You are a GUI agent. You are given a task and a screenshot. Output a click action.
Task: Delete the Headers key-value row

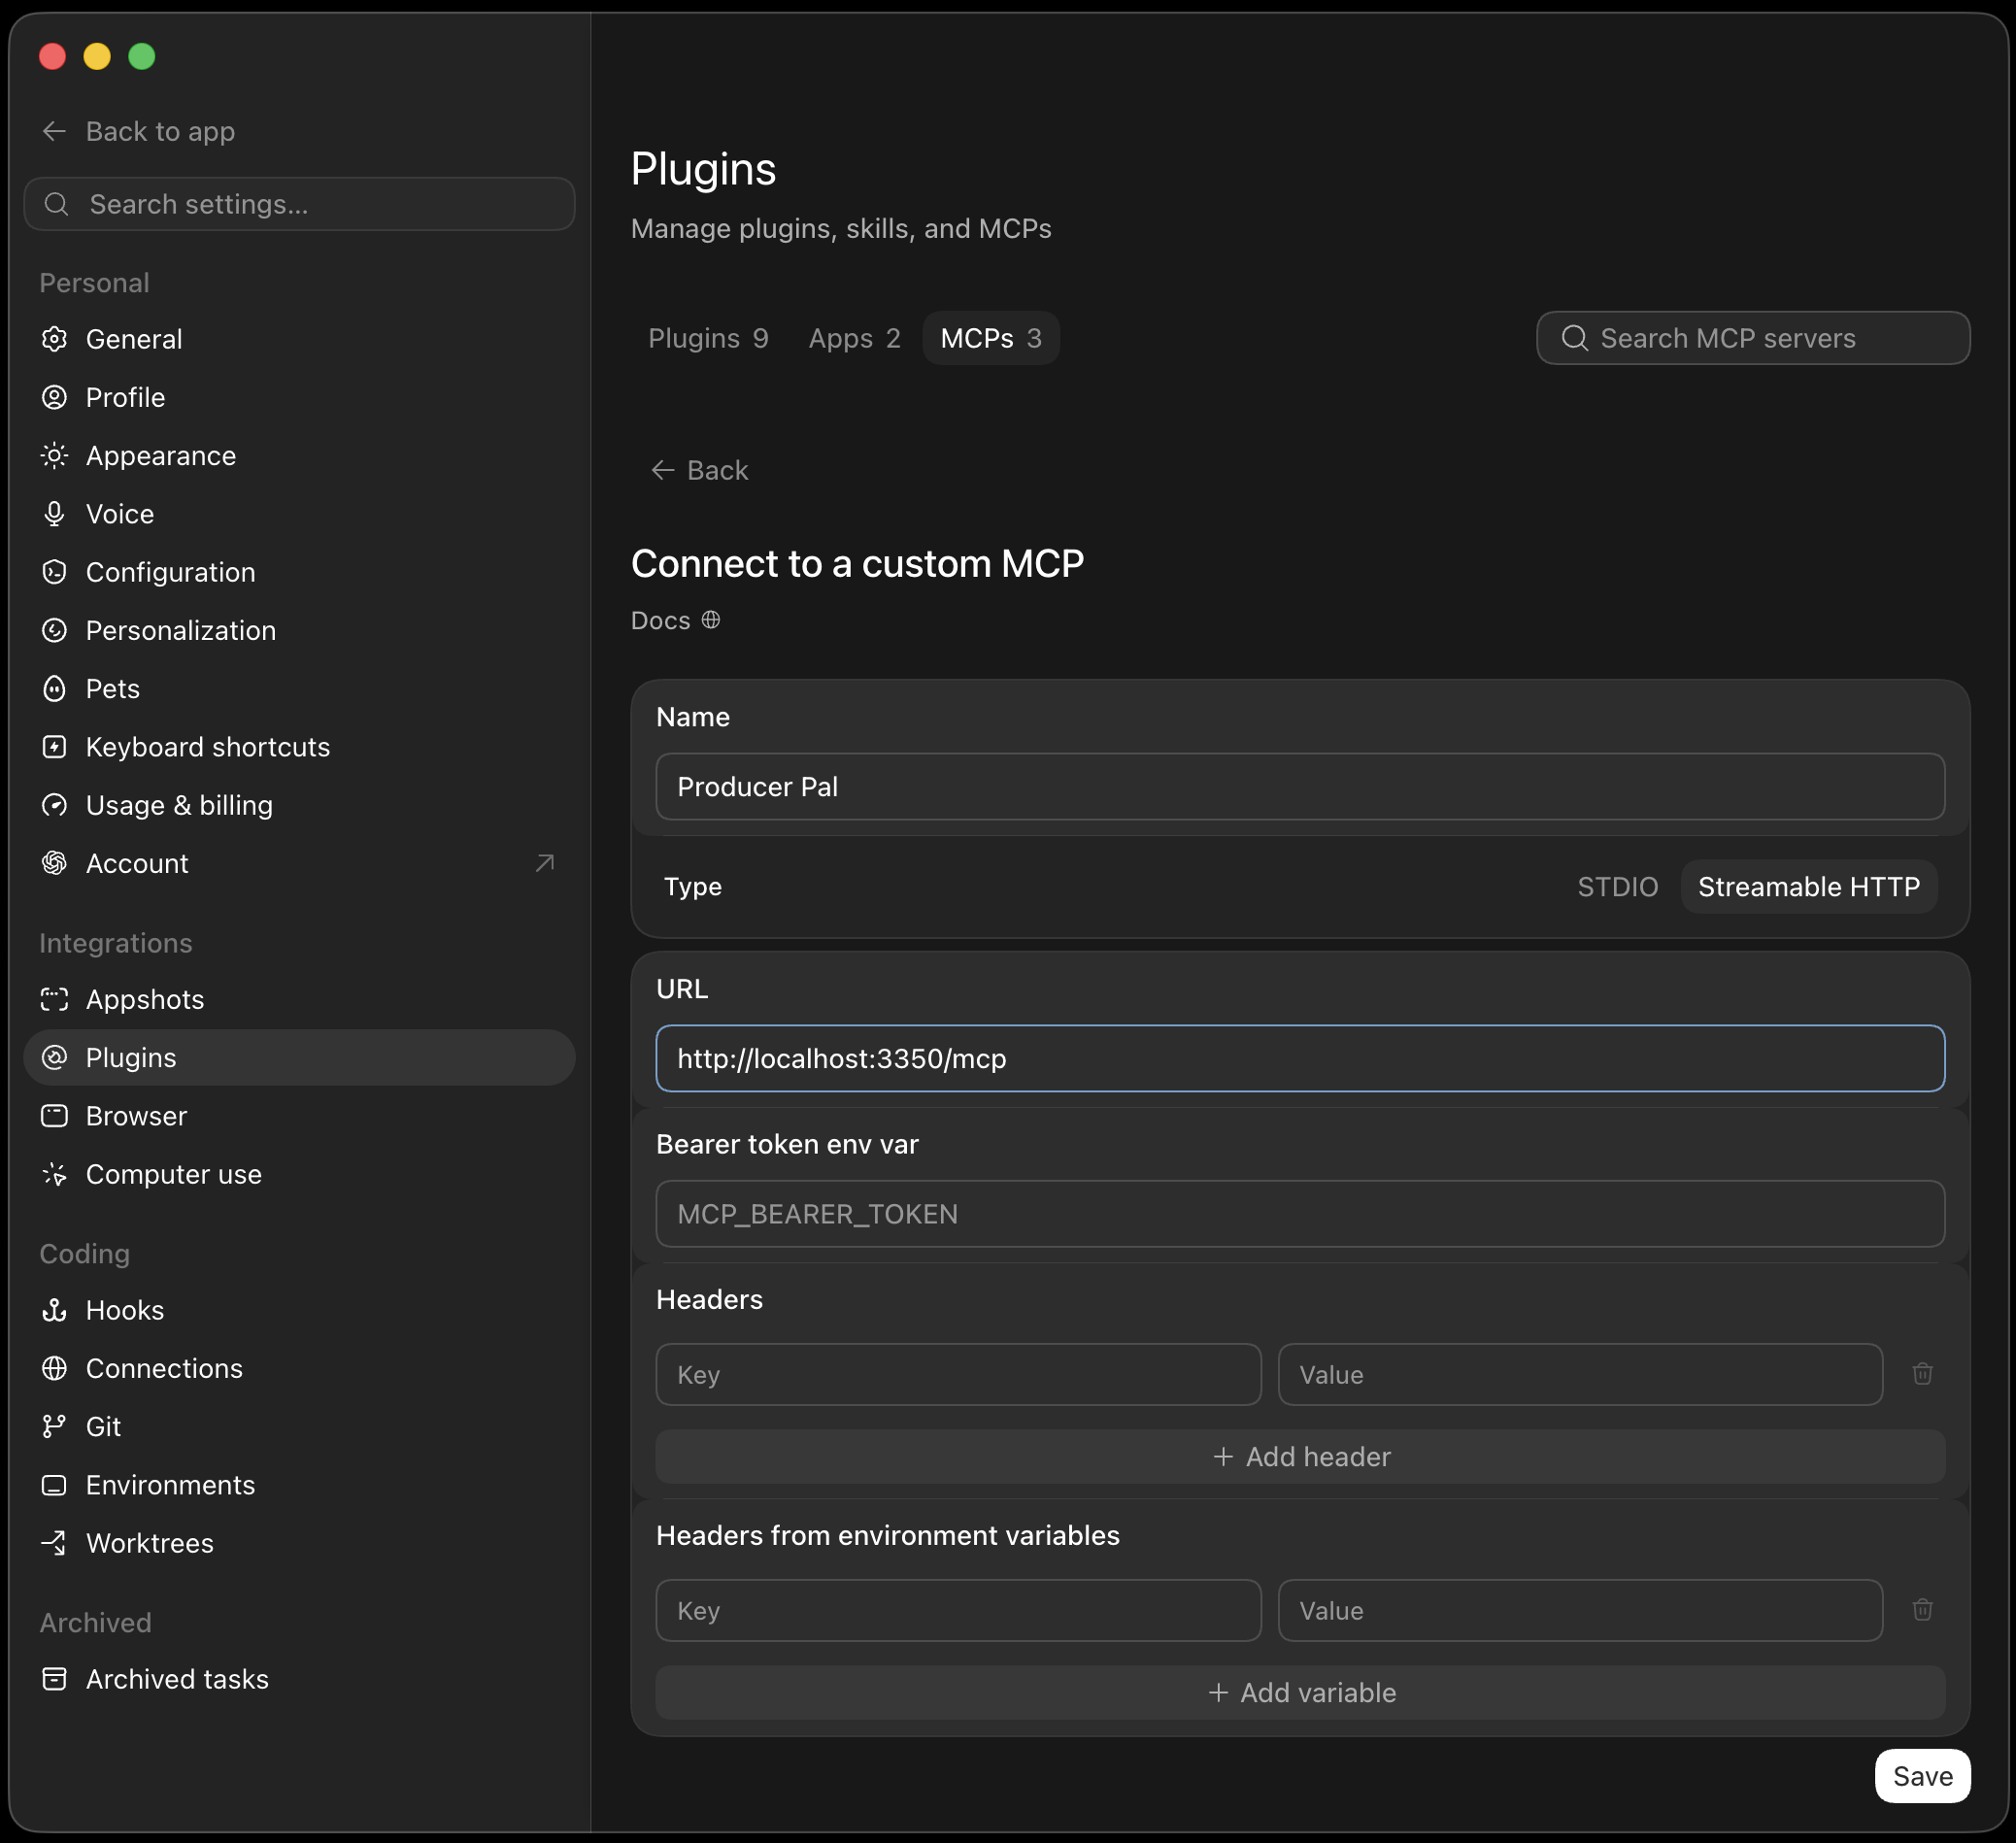1922,1374
